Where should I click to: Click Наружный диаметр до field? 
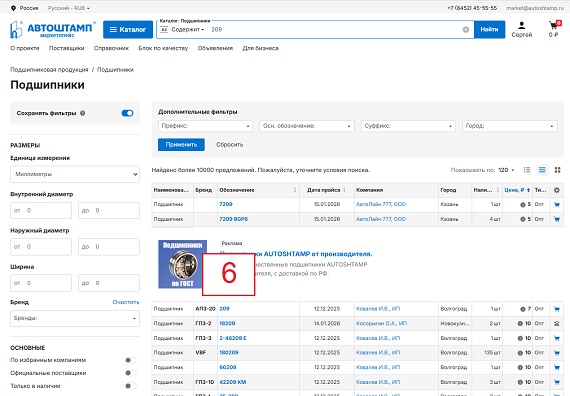click(x=109, y=247)
